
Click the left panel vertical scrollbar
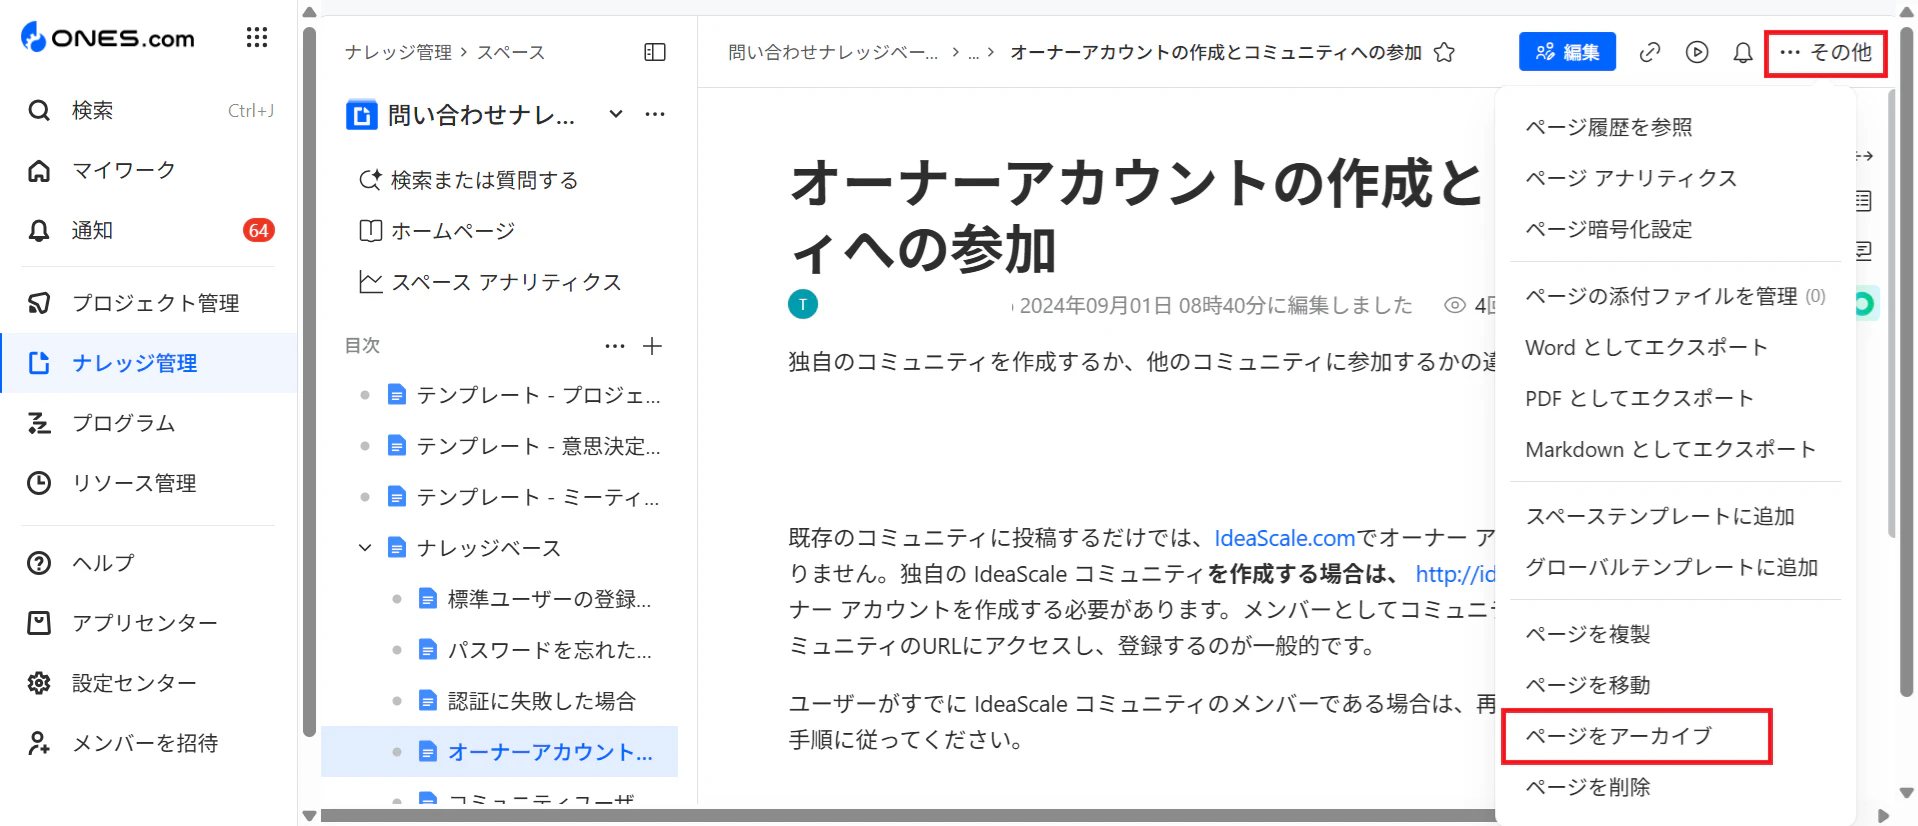(x=309, y=380)
